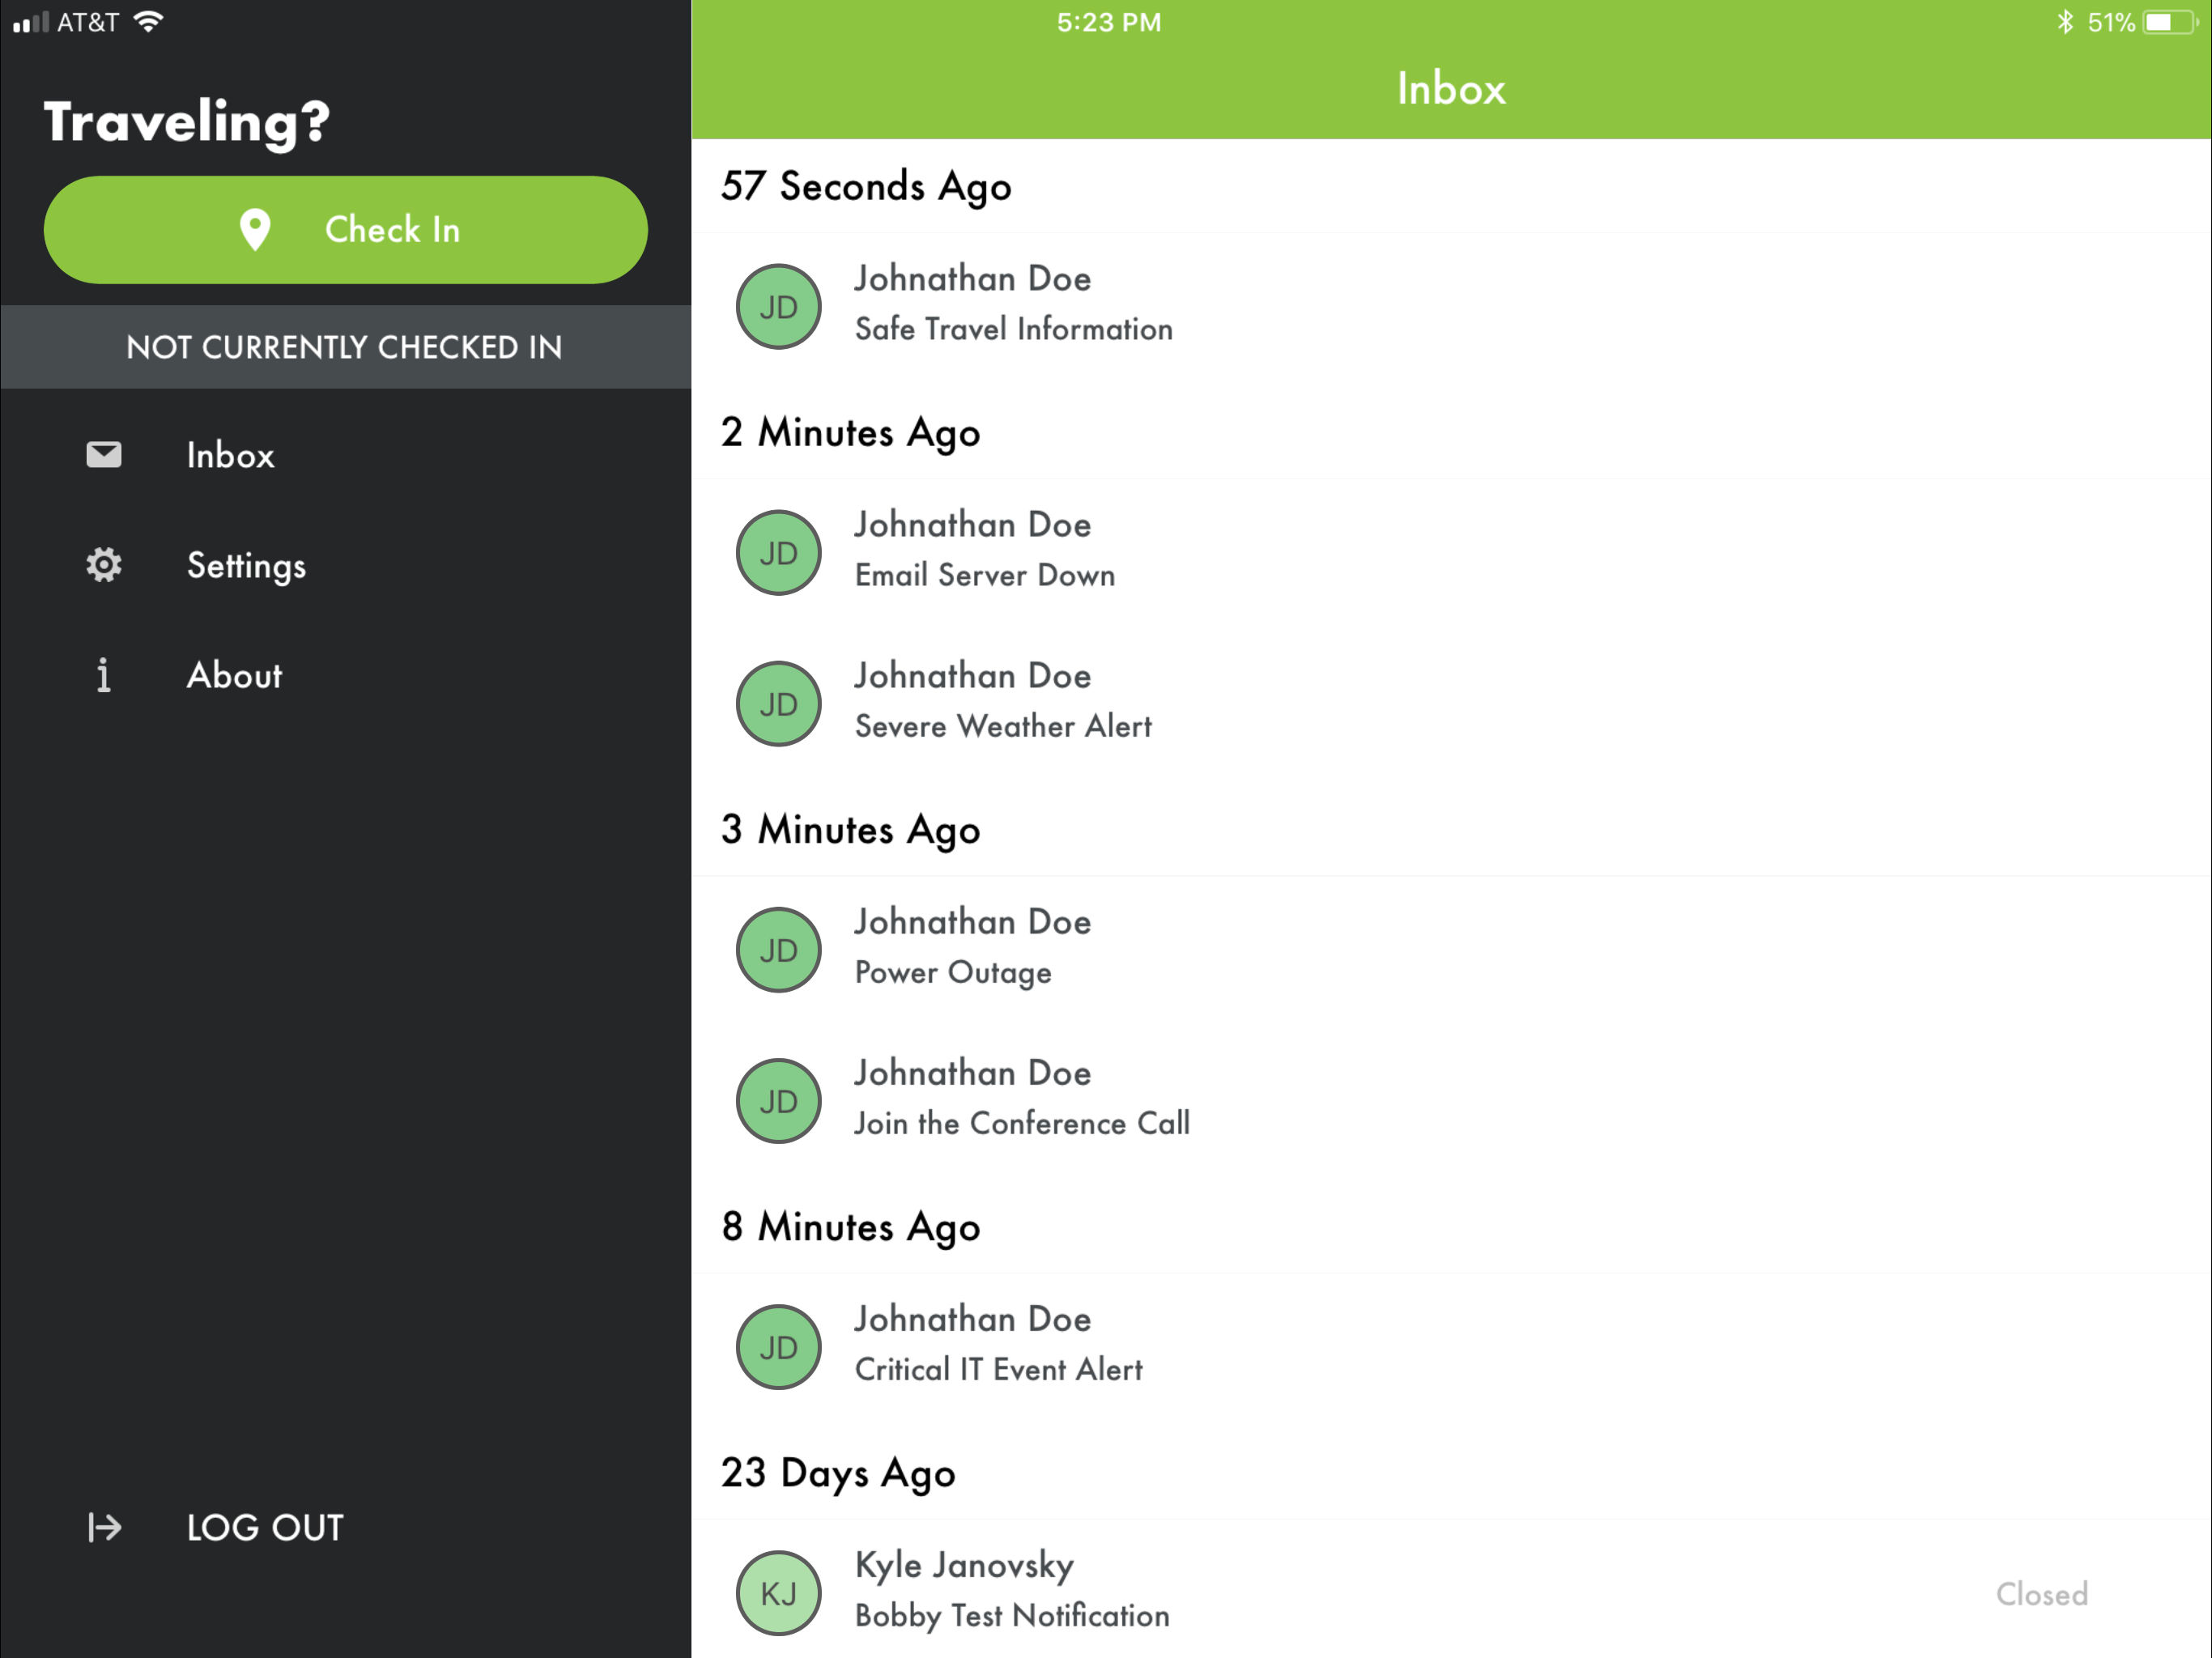Screen dimensions: 2212x1658
Task: Open the Severe Weather Alert message
Action: coord(1451,703)
